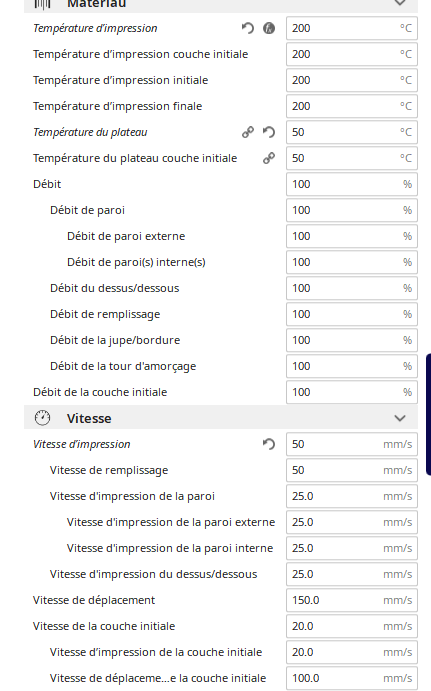Image resolution: width=431 pixels, height=691 pixels.
Task: Reset Vitesse d'impression with the revert arrow
Action: tap(269, 444)
